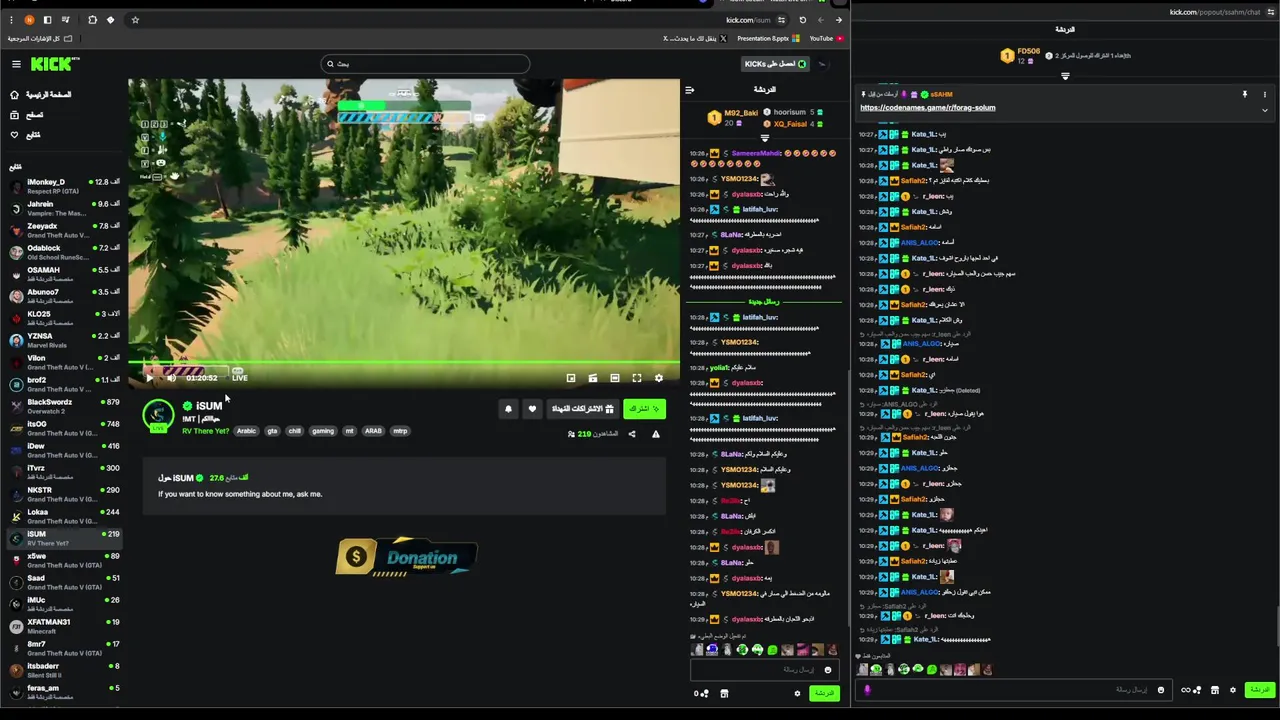The width and height of the screenshot is (1280, 720).
Task: Collapse the chat panel arrow icon
Action: coord(689,90)
